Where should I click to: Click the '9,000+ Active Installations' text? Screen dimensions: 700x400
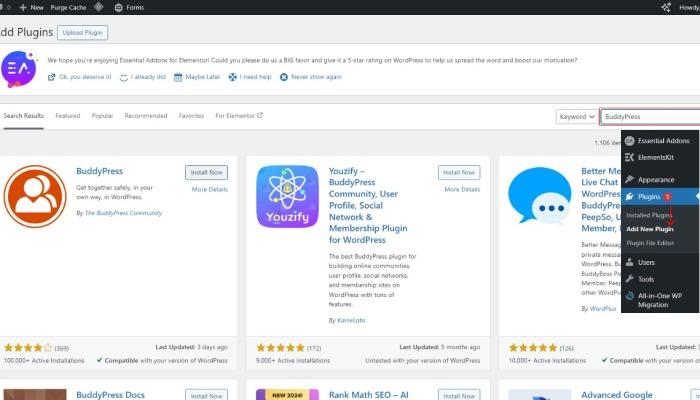[x=293, y=360]
